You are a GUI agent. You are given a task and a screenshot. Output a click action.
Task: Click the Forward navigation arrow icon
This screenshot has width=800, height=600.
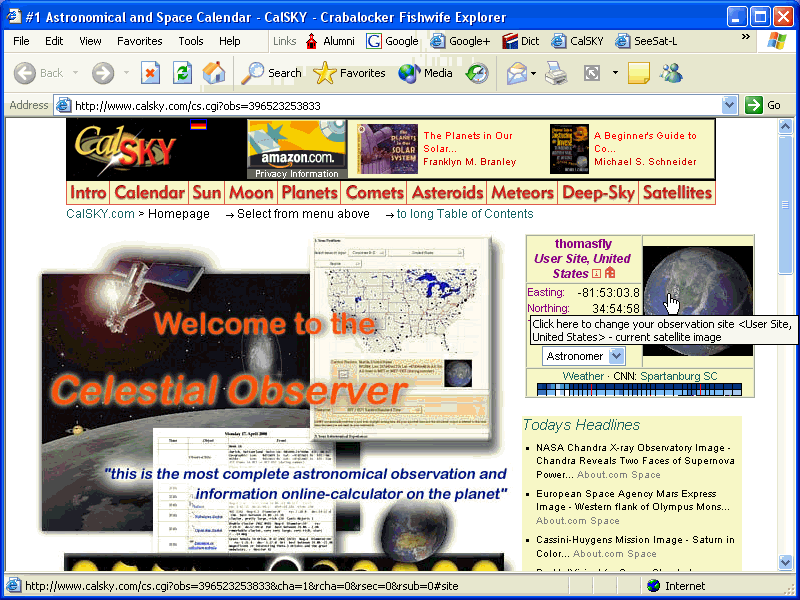tap(103, 73)
